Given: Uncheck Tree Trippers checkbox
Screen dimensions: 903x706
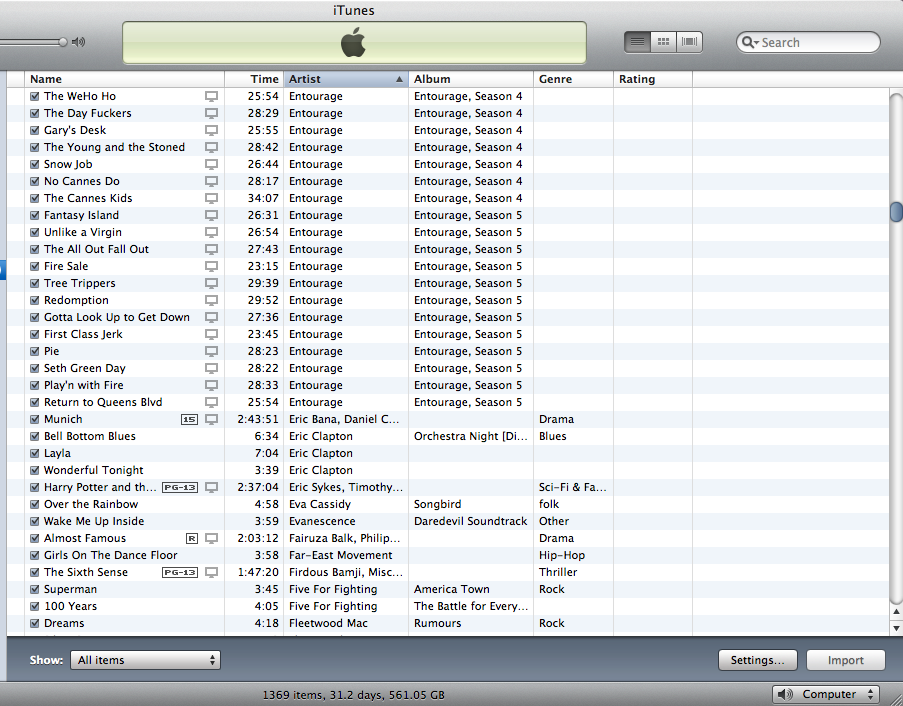Looking at the screenshot, I should point(35,283).
